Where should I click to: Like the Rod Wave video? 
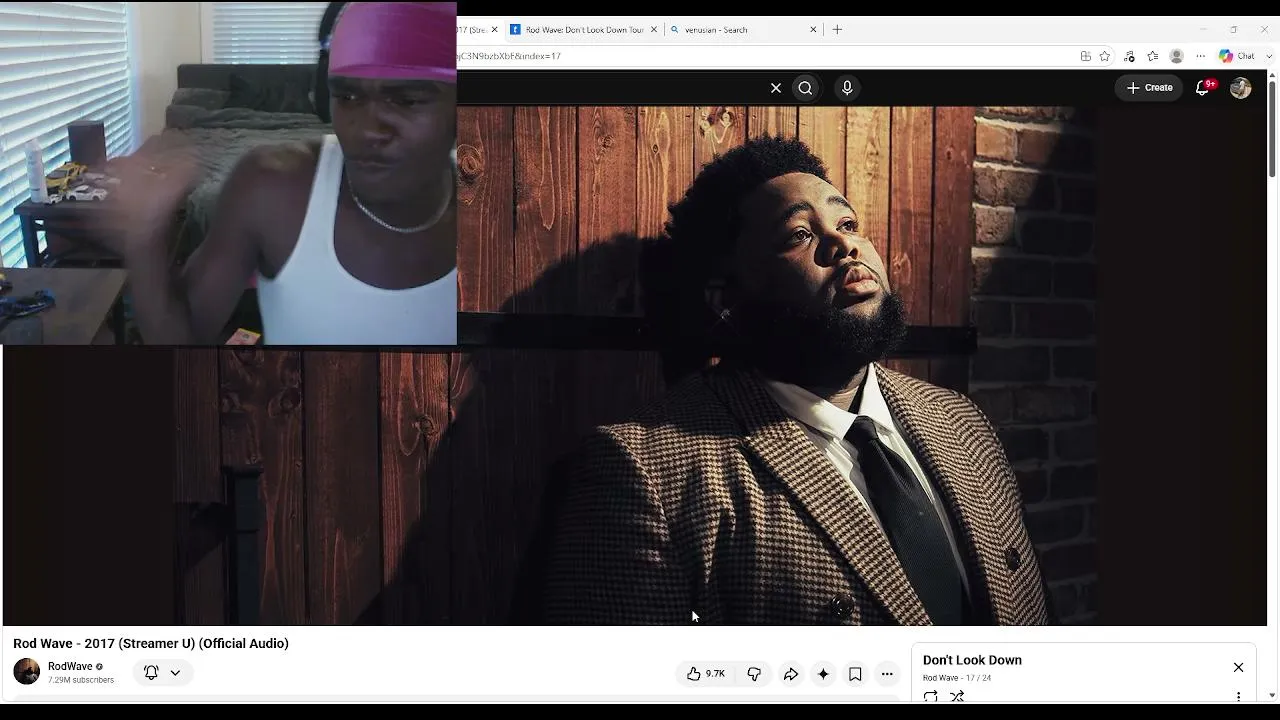click(x=705, y=674)
